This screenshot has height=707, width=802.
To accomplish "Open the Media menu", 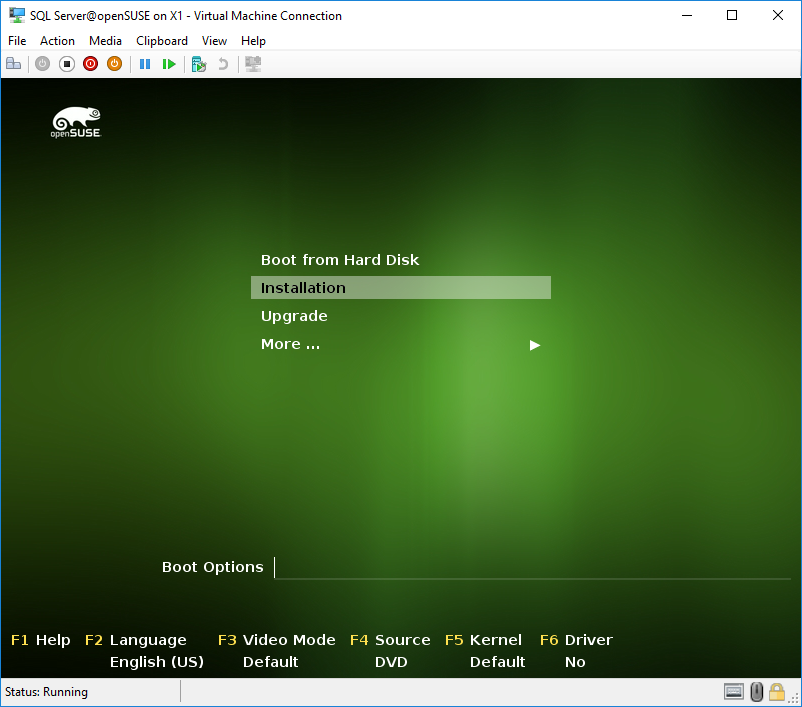I will (105, 40).
